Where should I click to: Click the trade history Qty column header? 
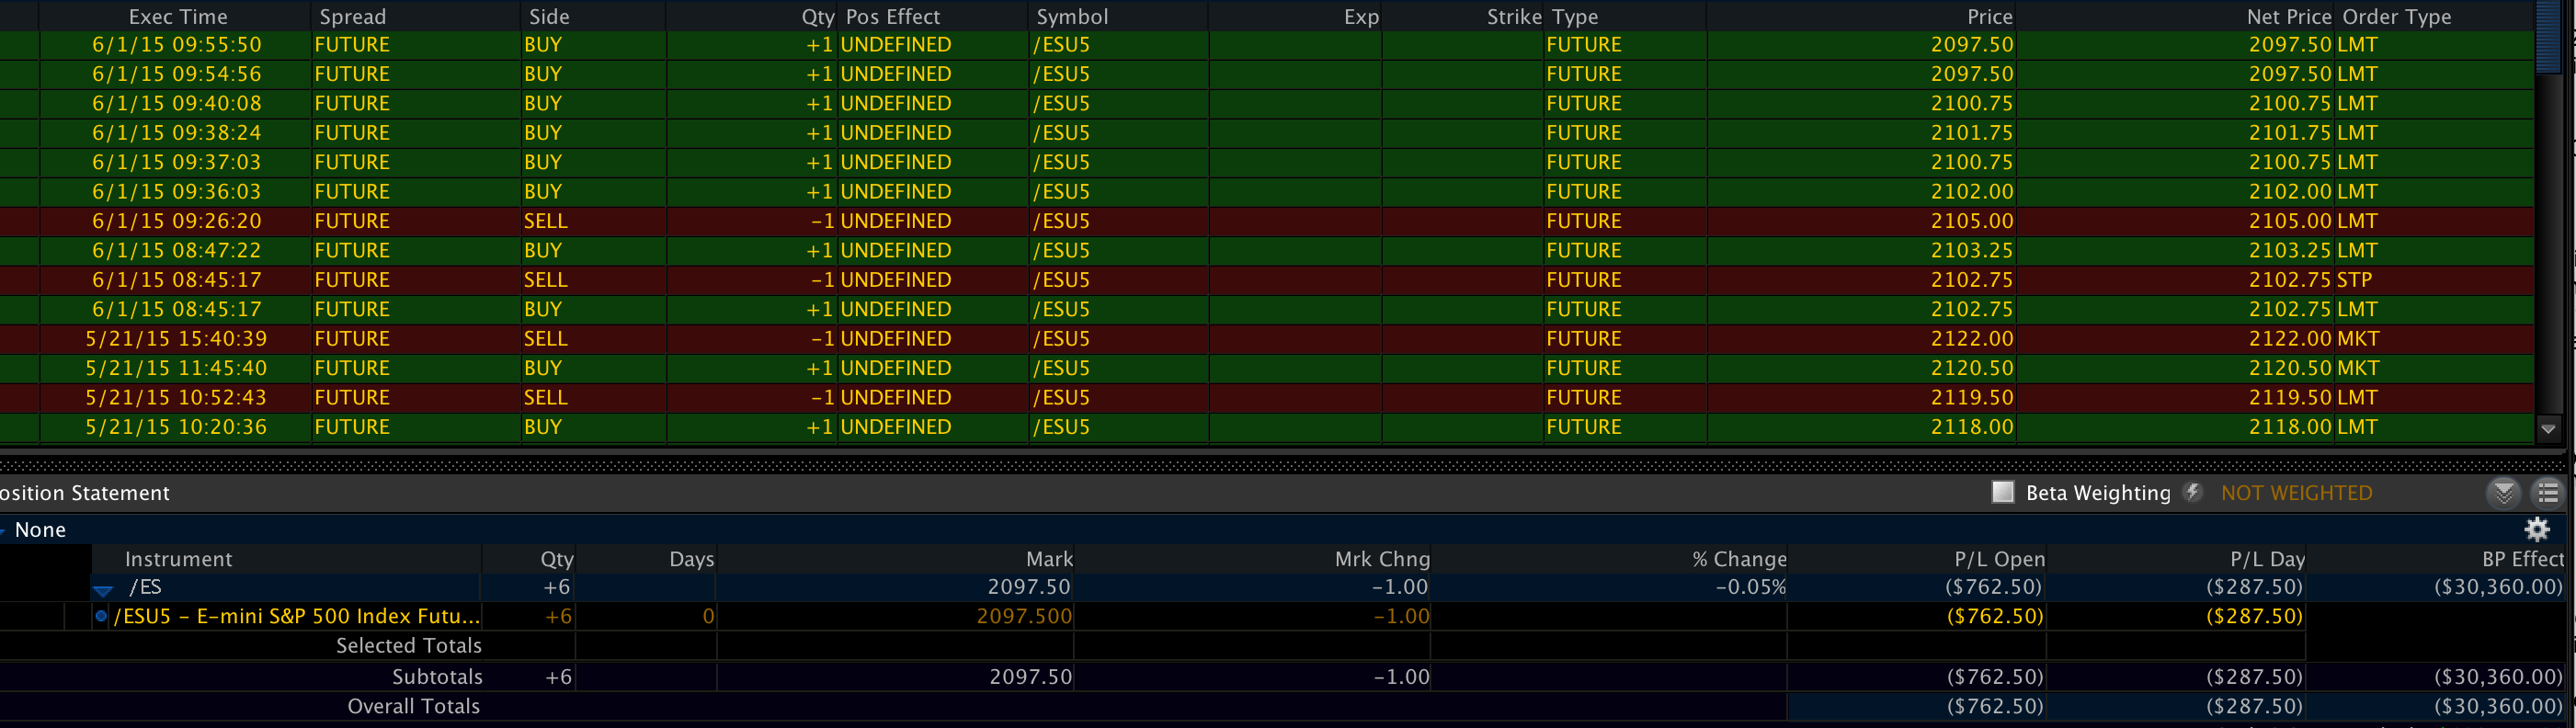tap(818, 16)
